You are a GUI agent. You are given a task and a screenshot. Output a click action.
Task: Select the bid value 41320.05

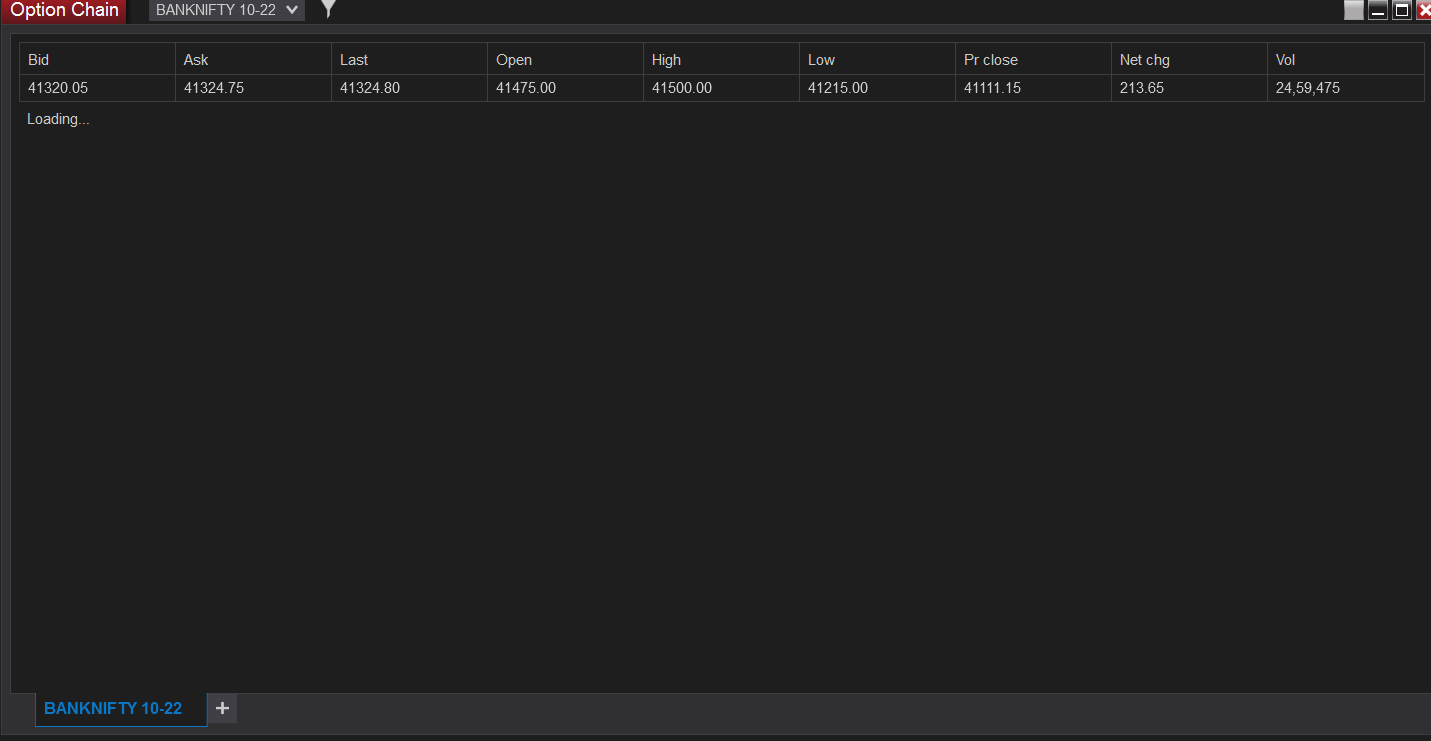pos(58,88)
